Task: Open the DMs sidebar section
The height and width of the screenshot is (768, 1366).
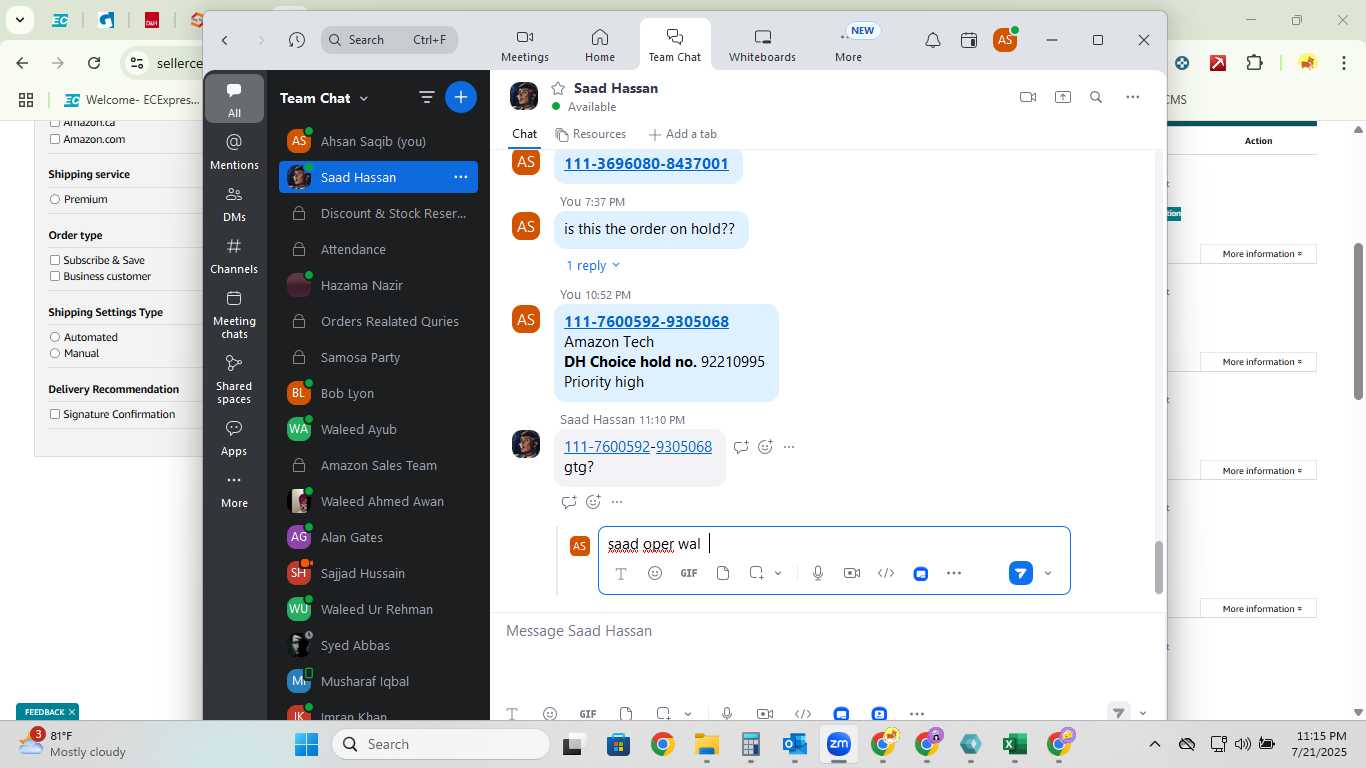Action: [234, 203]
